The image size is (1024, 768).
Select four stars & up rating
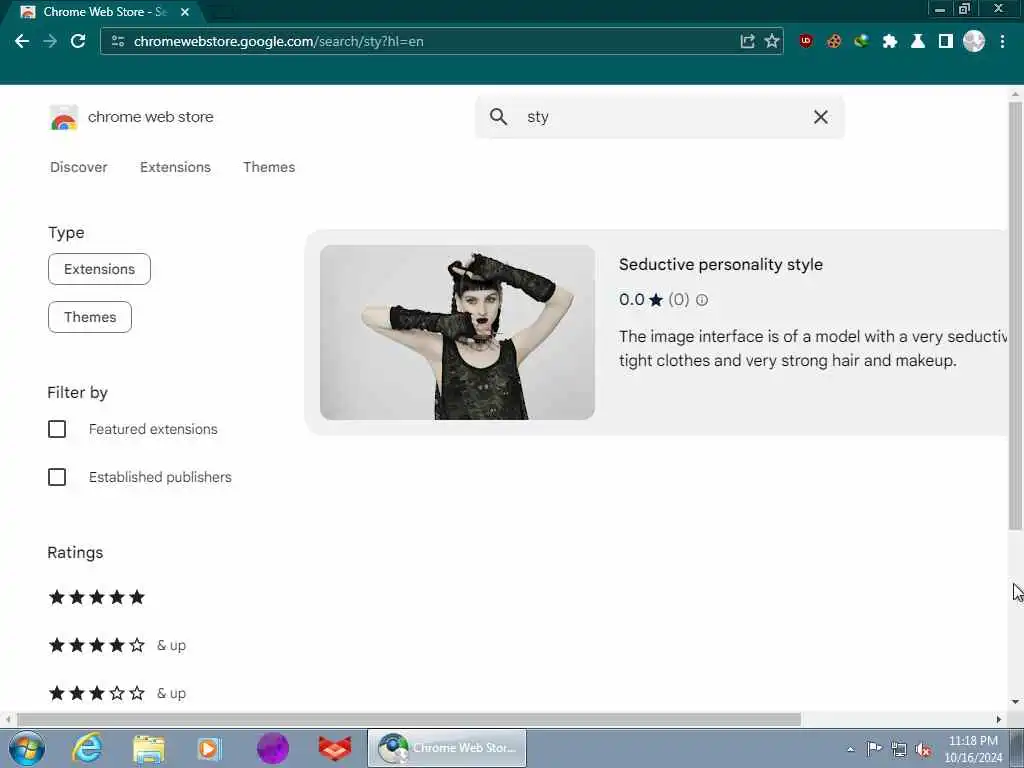point(117,645)
